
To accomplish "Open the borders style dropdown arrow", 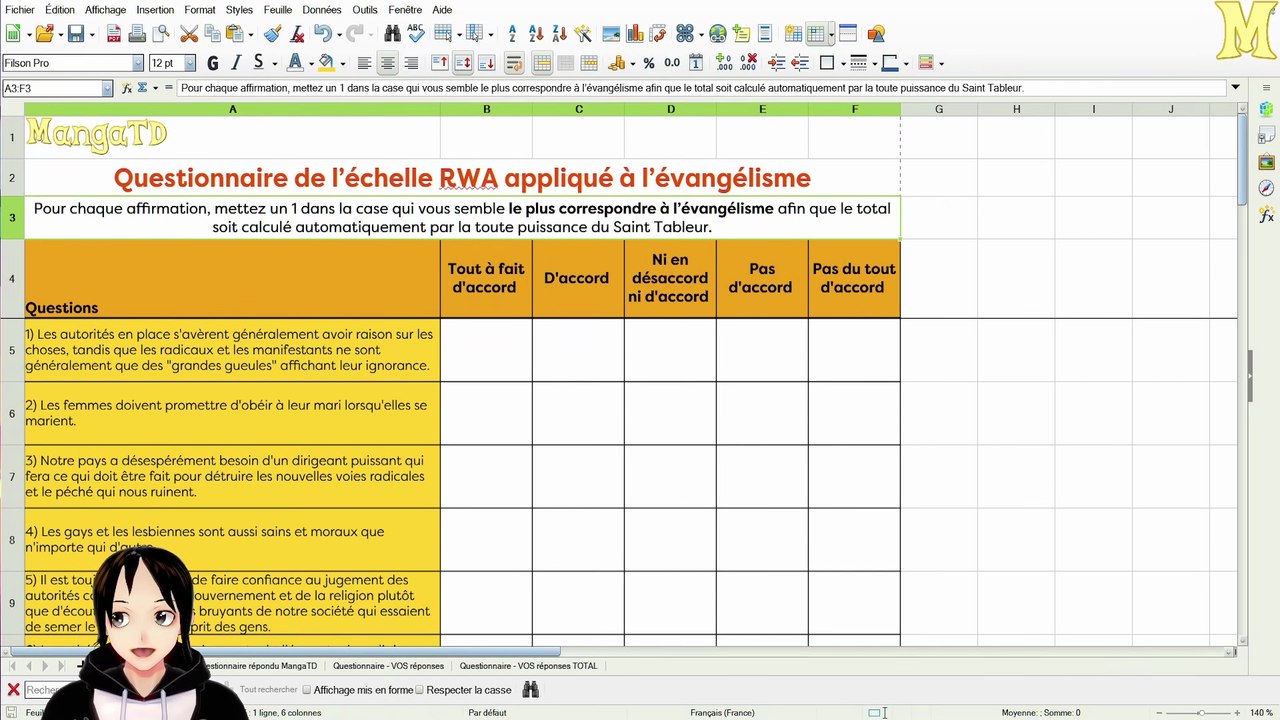I will click(x=874, y=64).
